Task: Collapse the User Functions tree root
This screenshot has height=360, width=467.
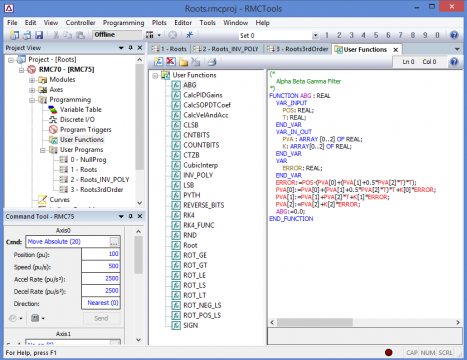Action: [x=155, y=76]
